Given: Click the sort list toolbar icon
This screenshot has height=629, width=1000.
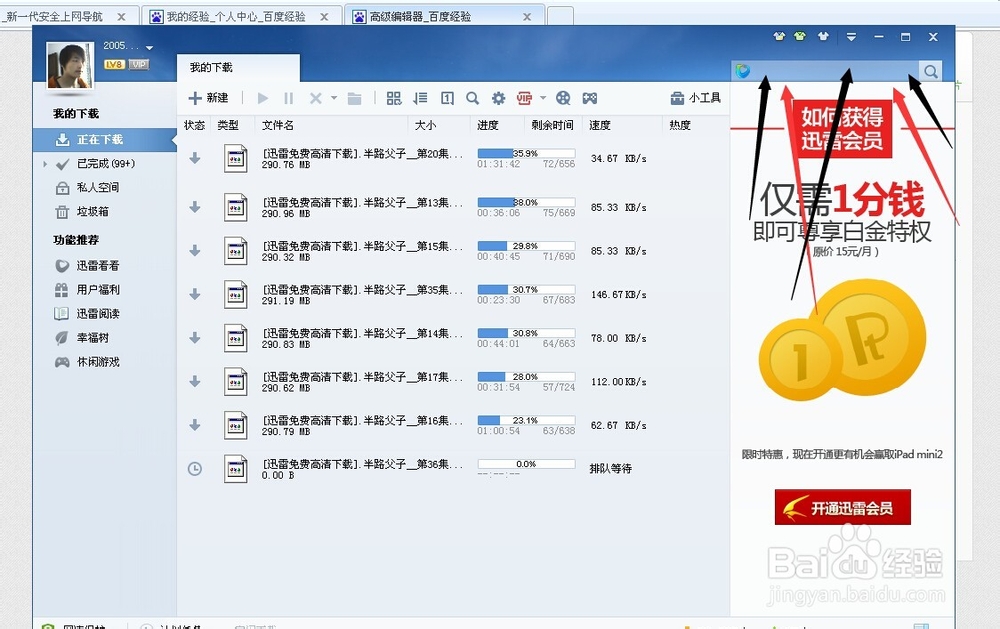Looking at the screenshot, I should click(420, 98).
